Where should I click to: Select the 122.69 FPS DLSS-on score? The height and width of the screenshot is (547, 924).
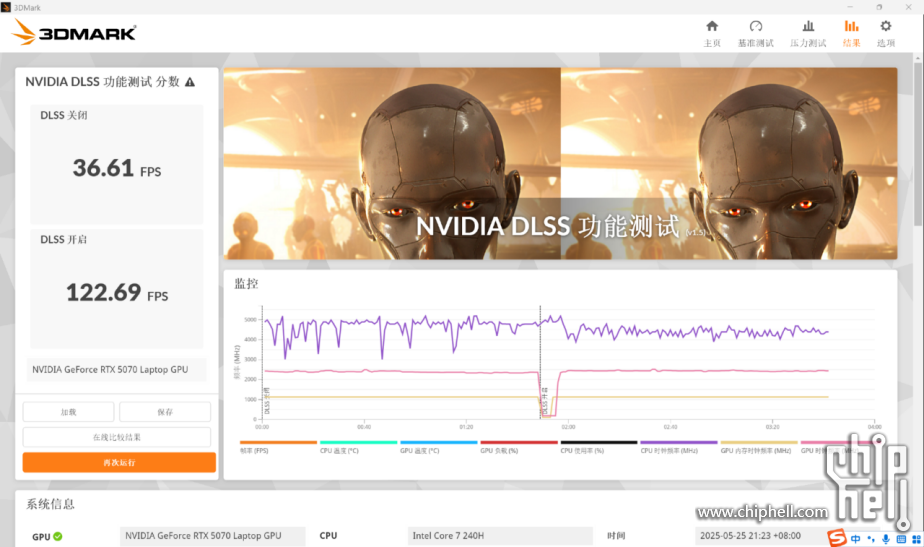pyautogui.click(x=117, y=293)
